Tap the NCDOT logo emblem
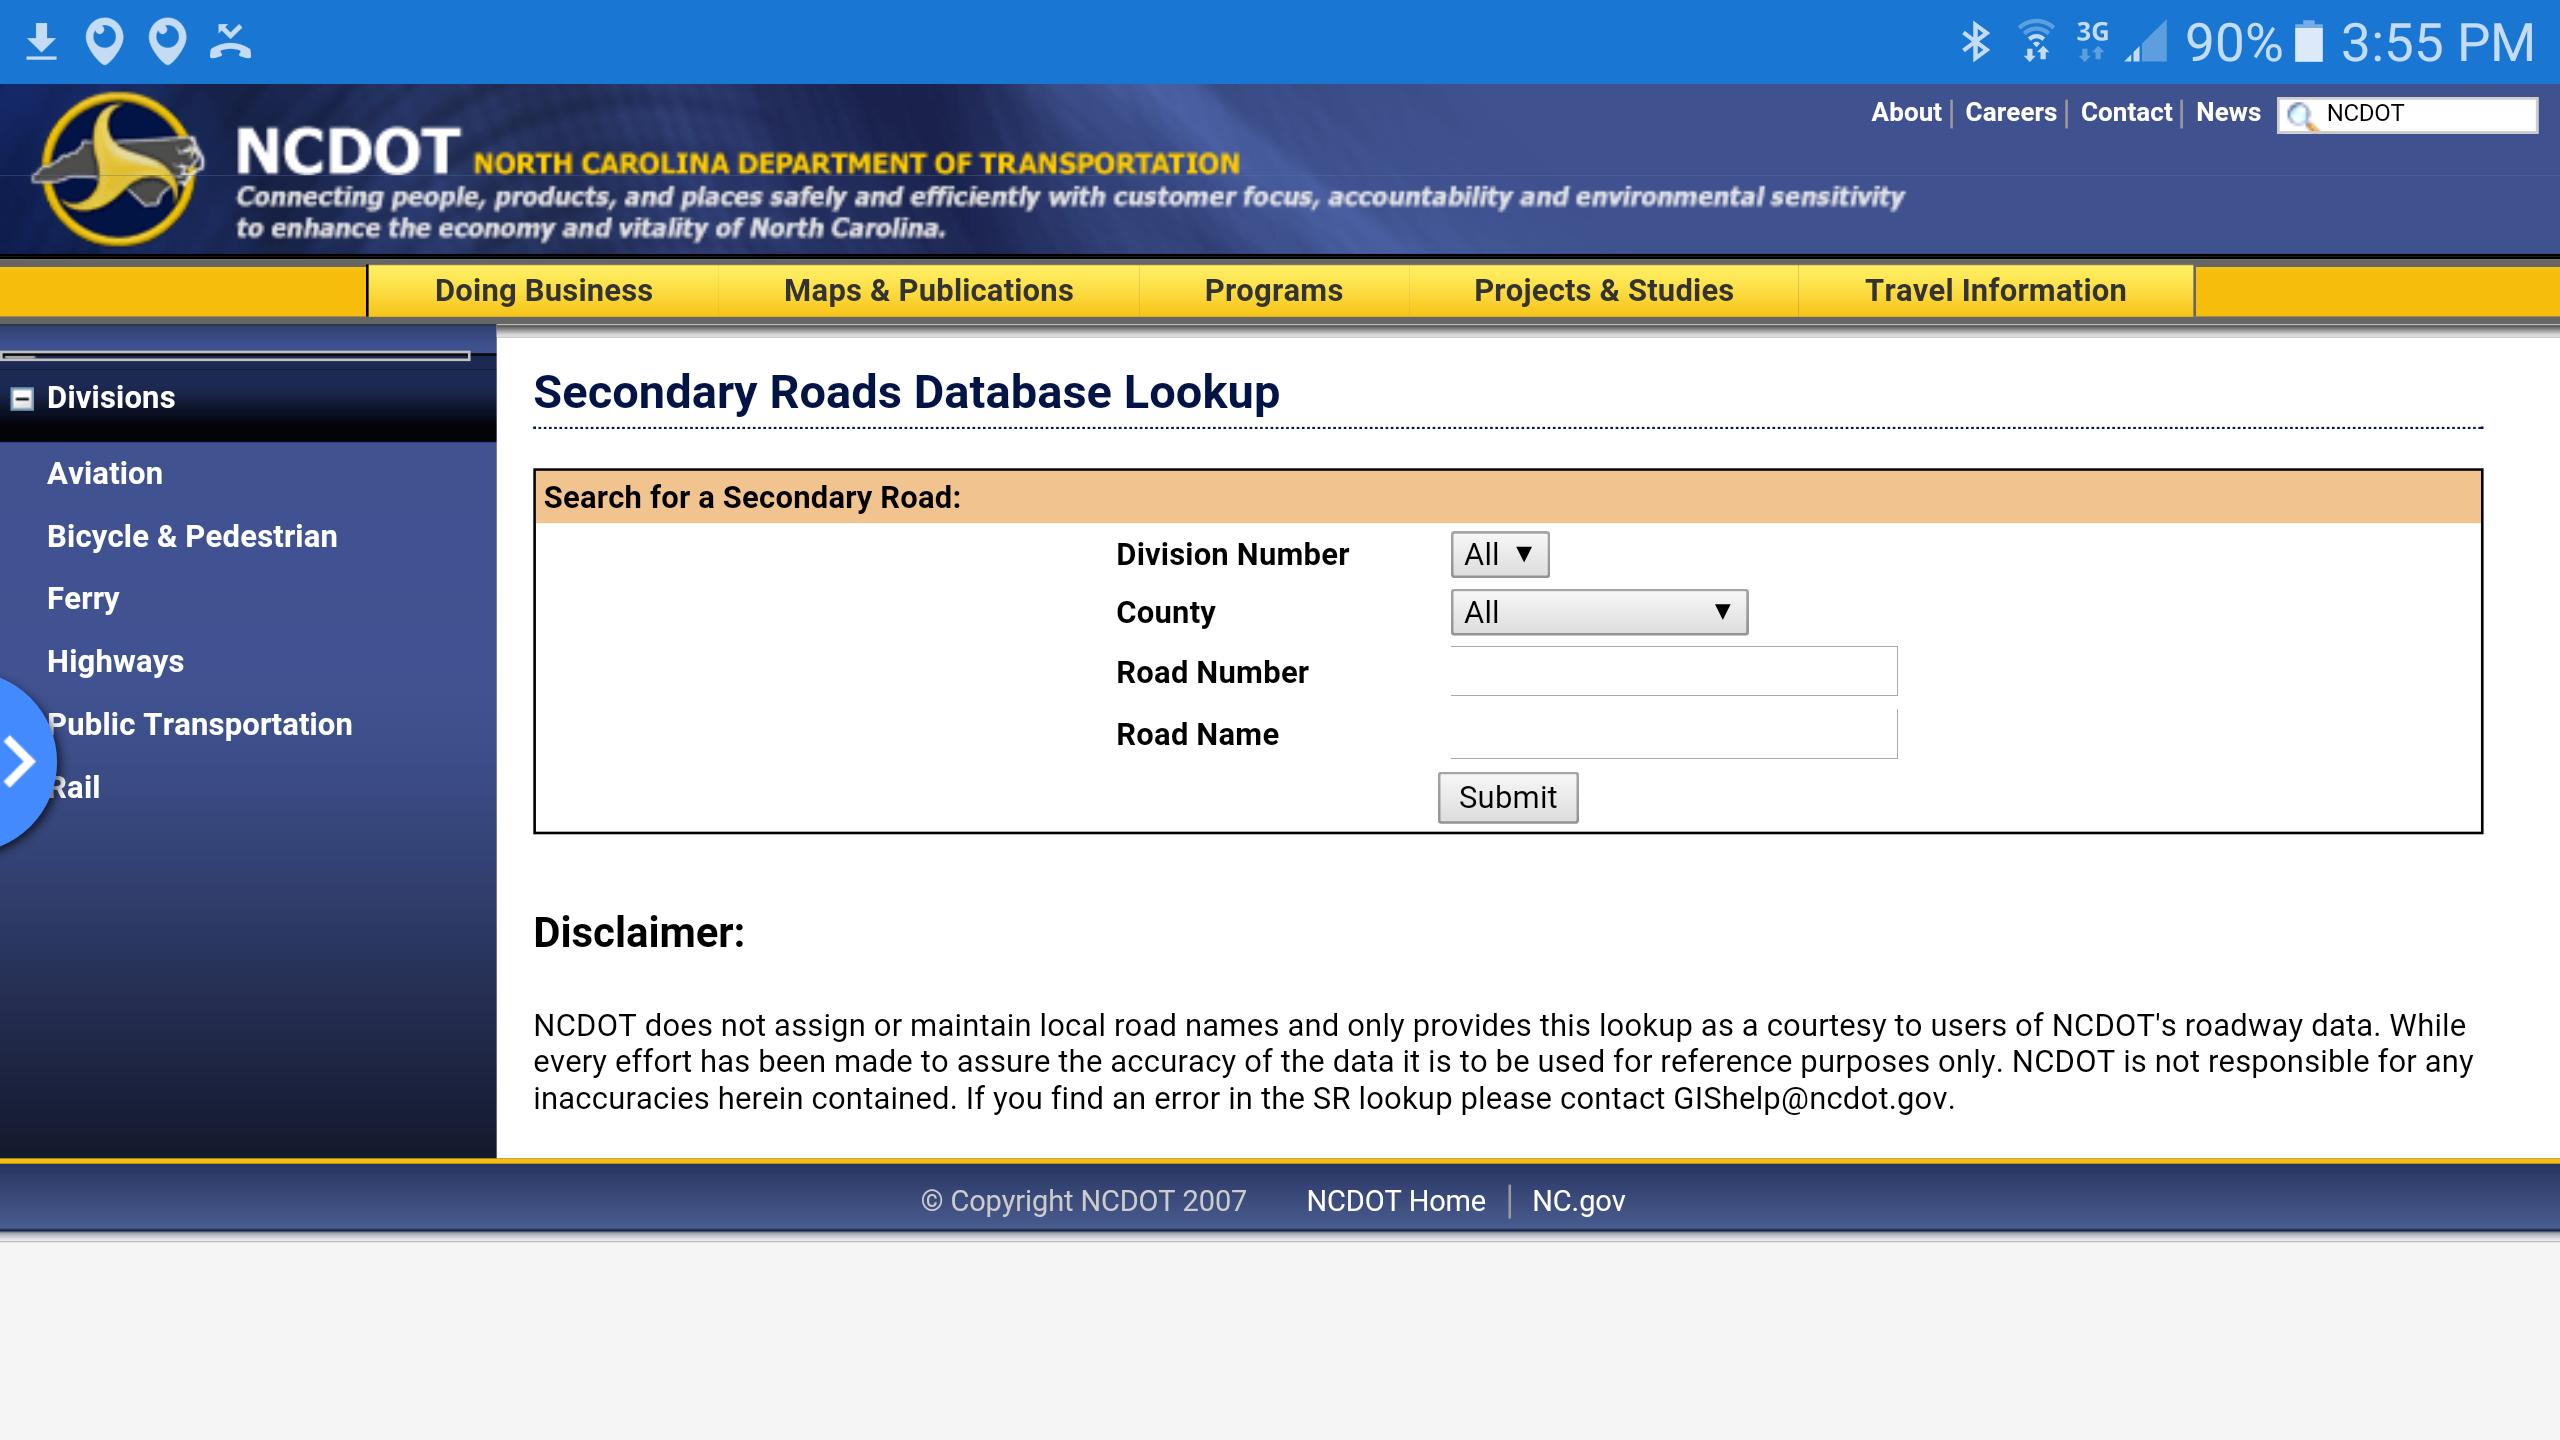Screen dimensions: 2560x1440 (x=118, y=169)
